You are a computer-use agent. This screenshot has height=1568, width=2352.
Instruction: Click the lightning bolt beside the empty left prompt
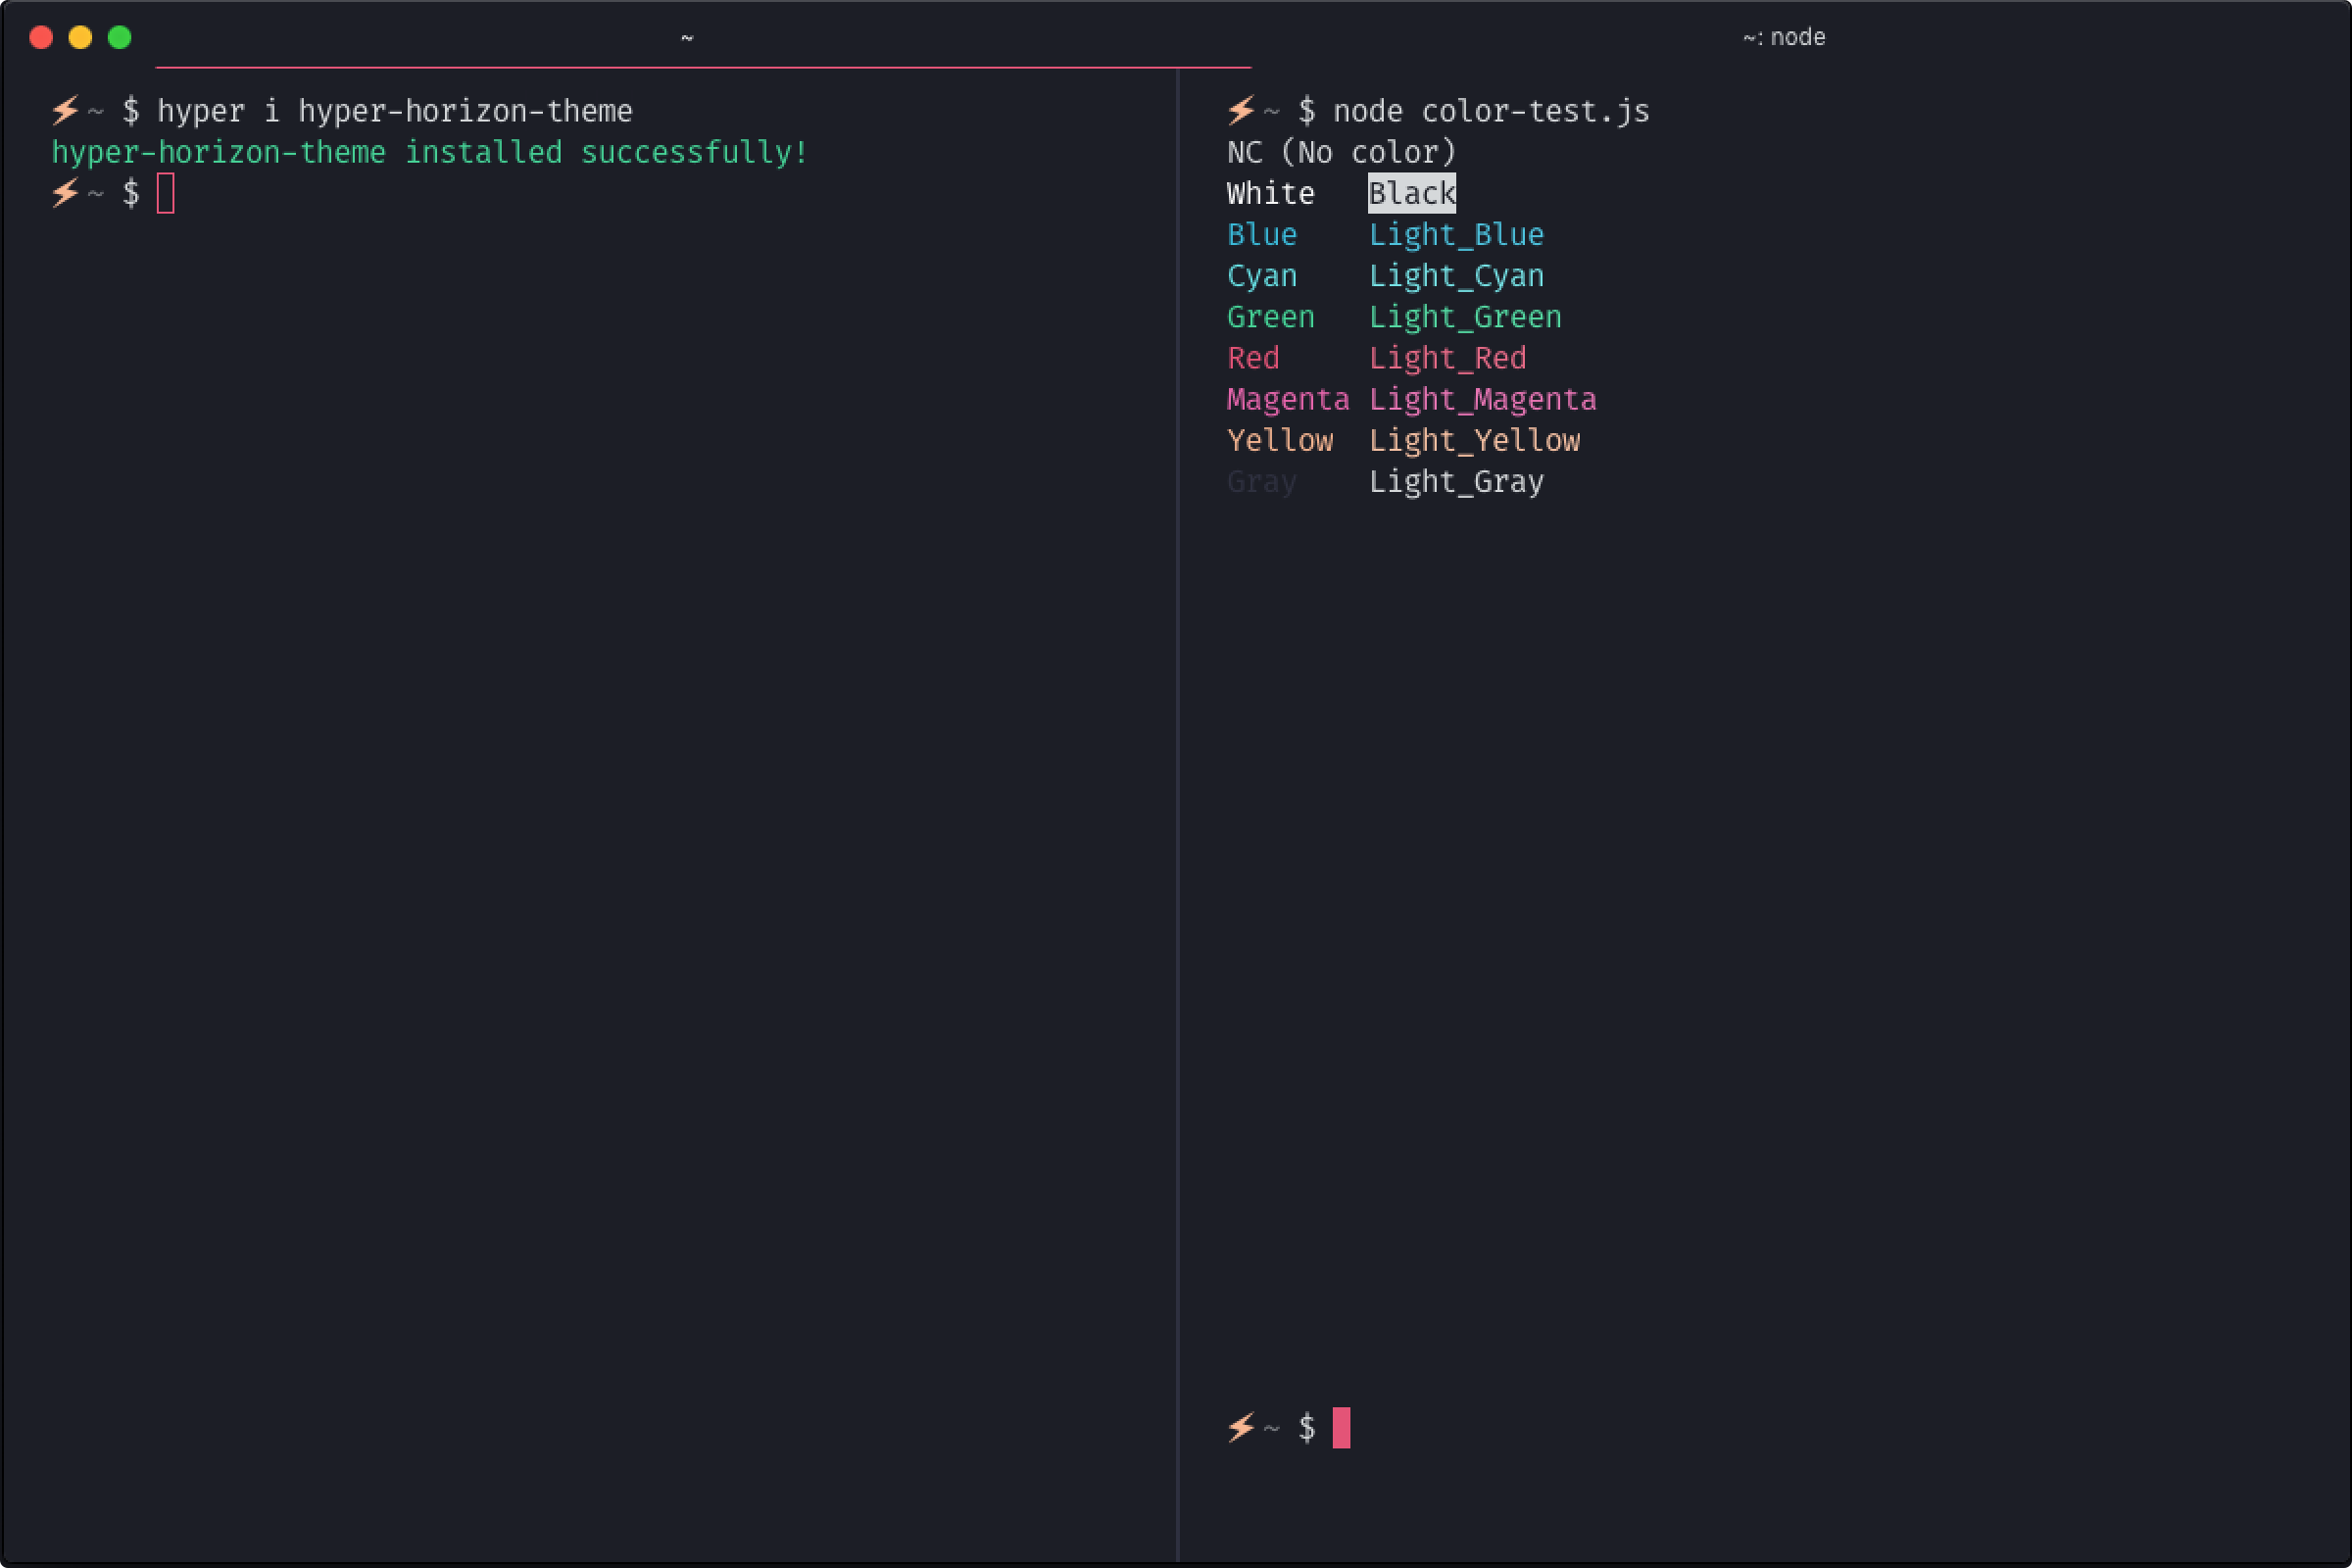[65, 192]
